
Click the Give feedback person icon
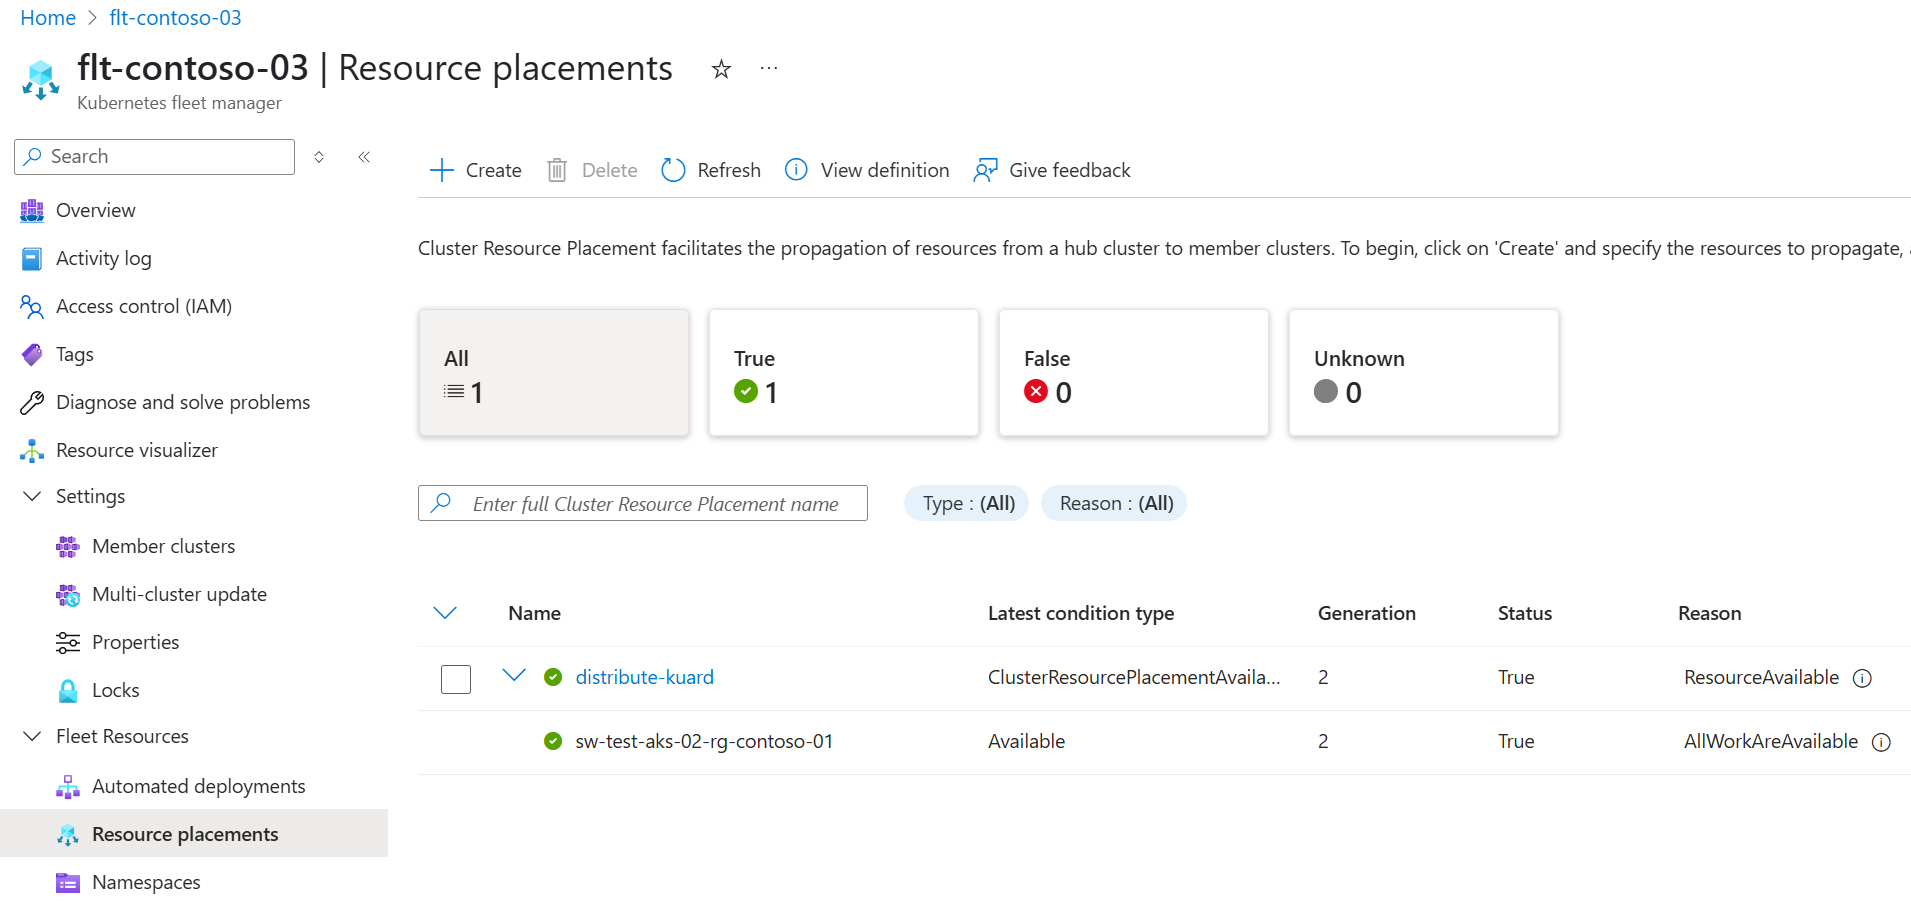pyautogui.click(x=985, y=170)
